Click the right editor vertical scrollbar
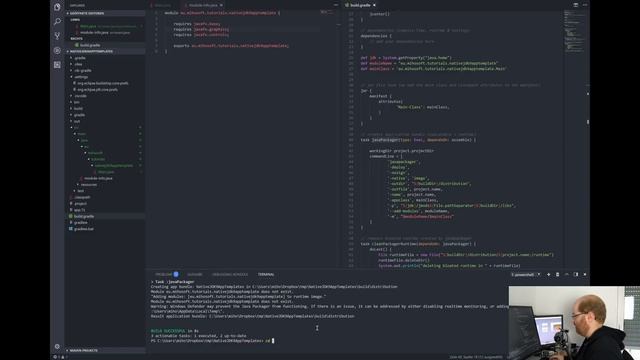 pyautogui.click(x=588, y=139)
